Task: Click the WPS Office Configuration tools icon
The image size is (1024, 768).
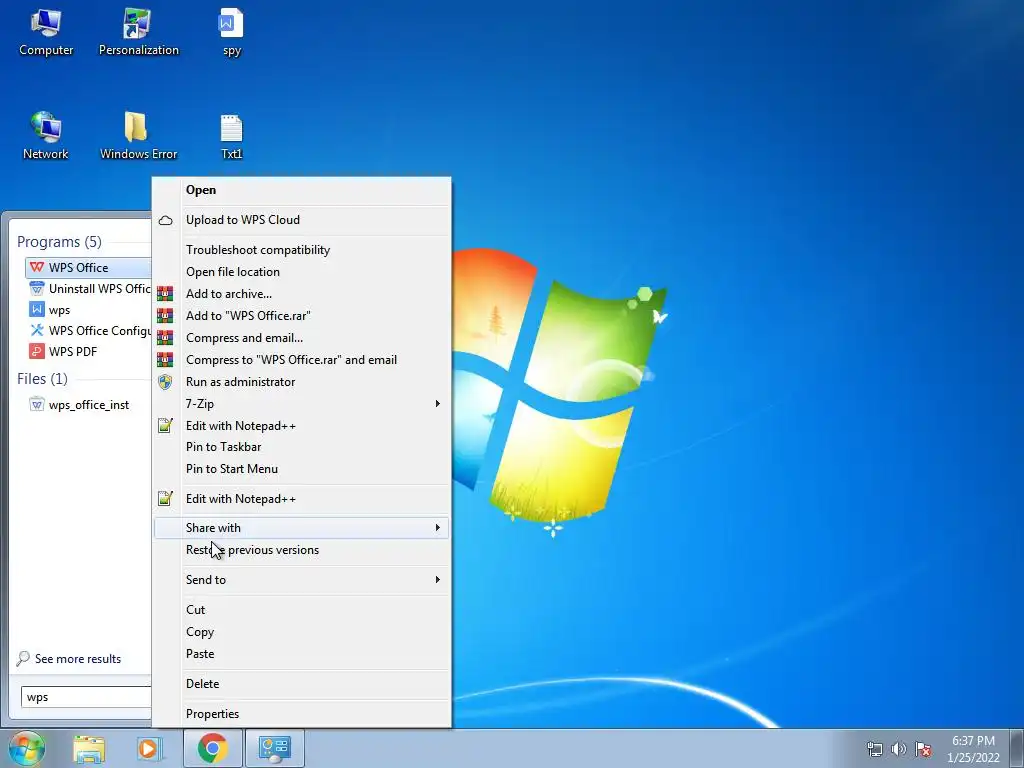Action: (x=37, y=330)
